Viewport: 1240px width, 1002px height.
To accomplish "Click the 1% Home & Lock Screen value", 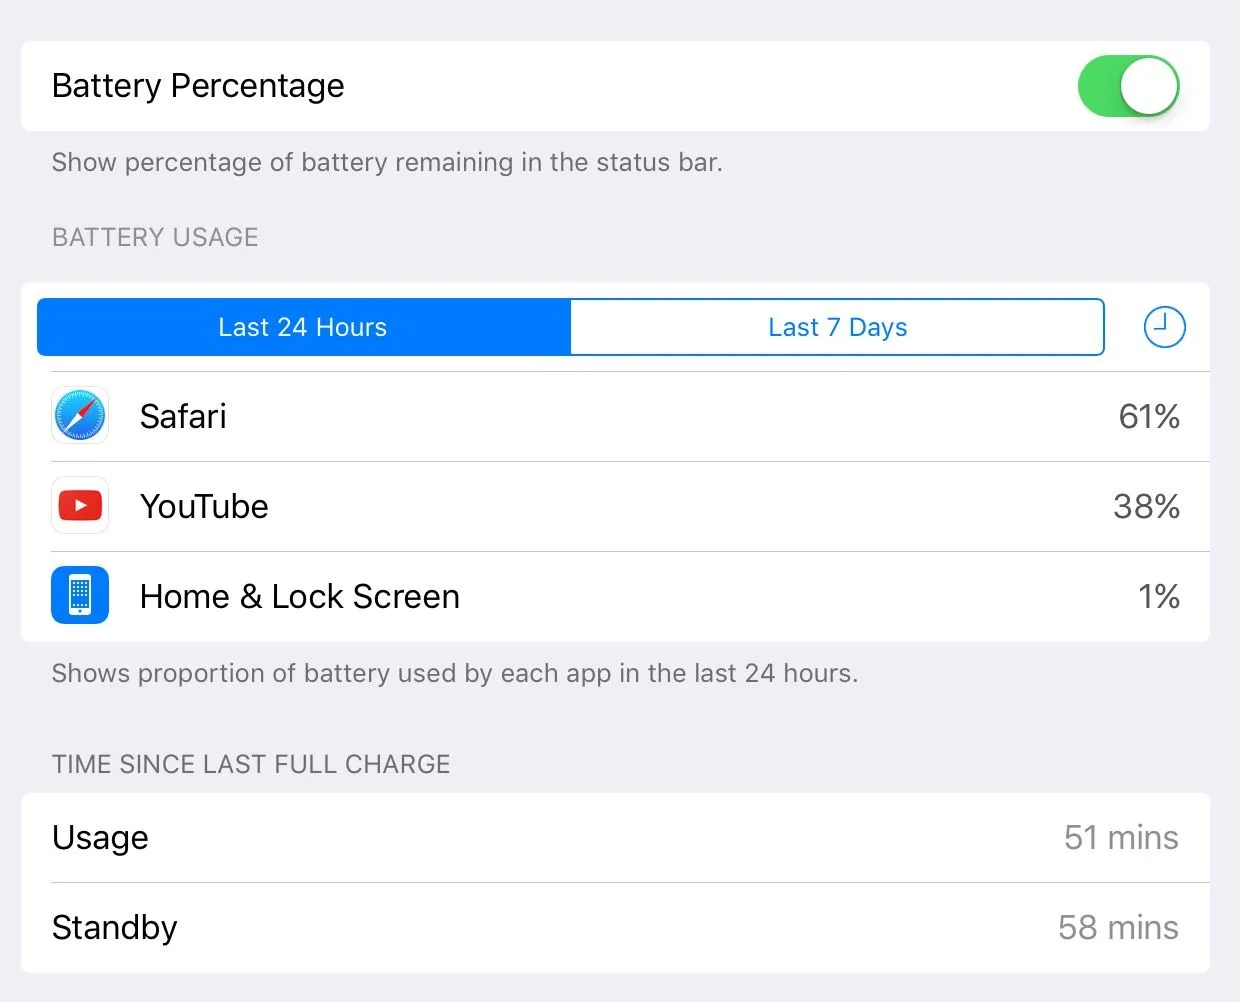I will click(x=1159, y=596).
